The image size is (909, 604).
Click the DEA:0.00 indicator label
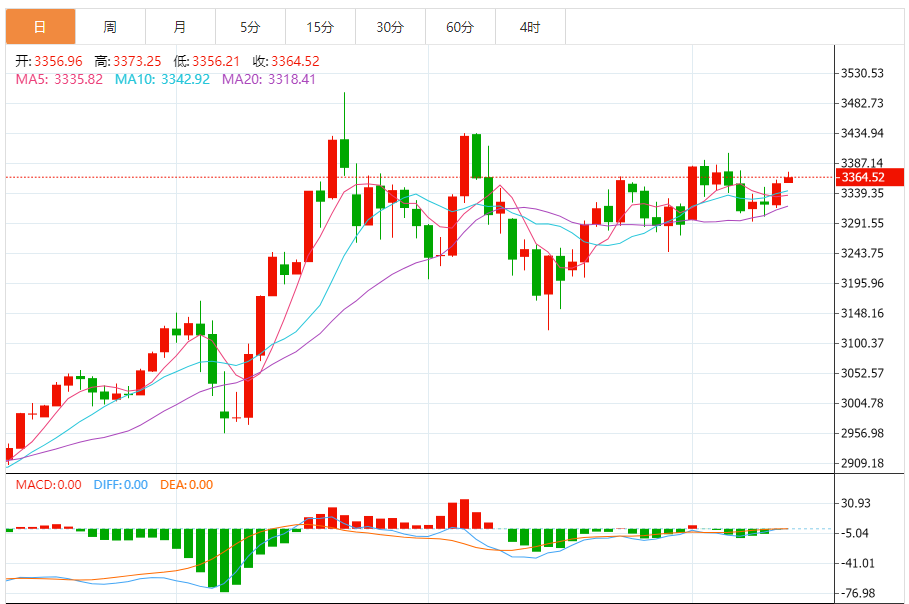[x=187, y=485]
